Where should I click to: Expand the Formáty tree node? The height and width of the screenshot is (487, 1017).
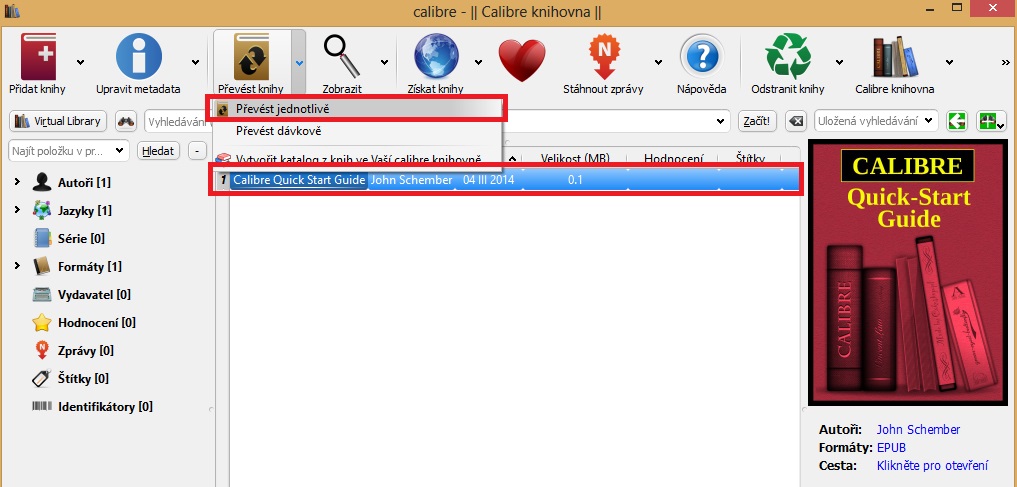click(x=18, y=266)
